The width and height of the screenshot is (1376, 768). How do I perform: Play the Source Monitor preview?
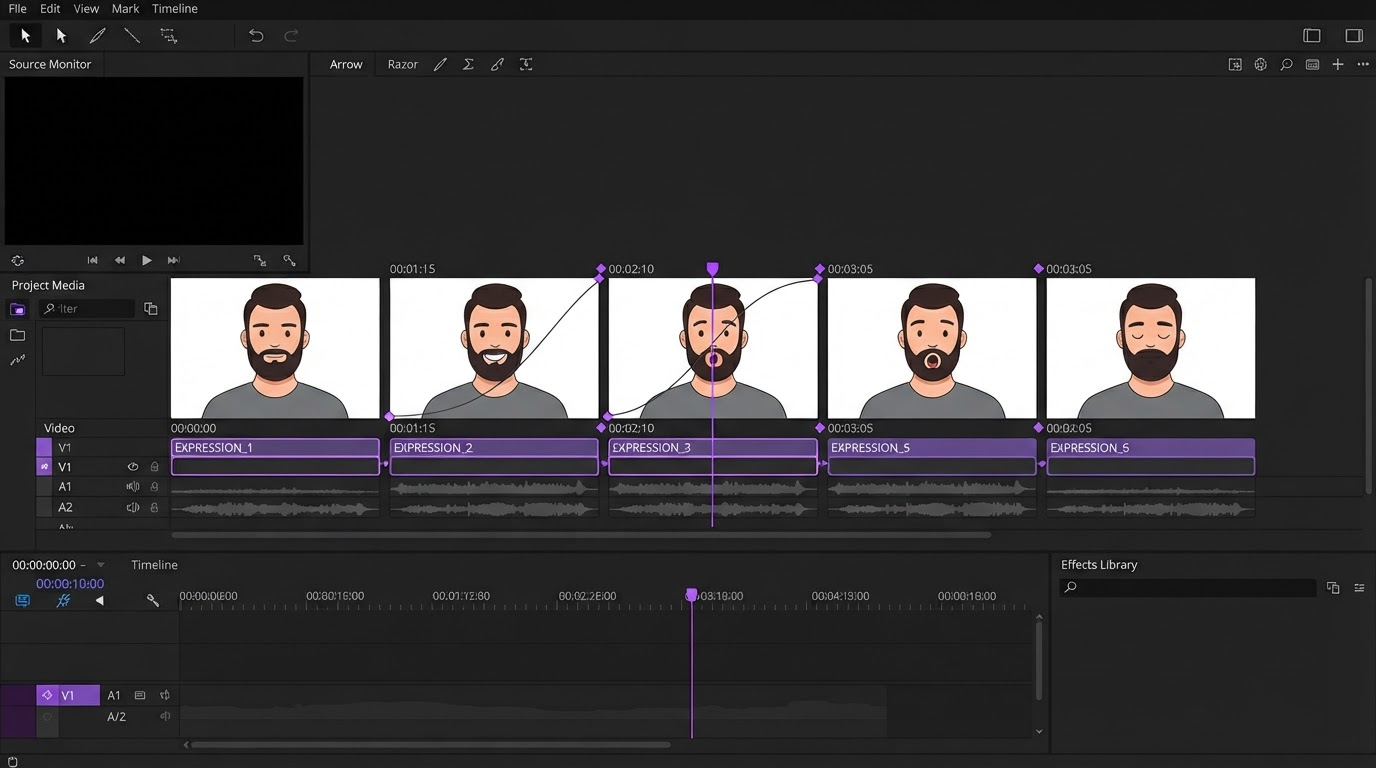coord(147,260)
